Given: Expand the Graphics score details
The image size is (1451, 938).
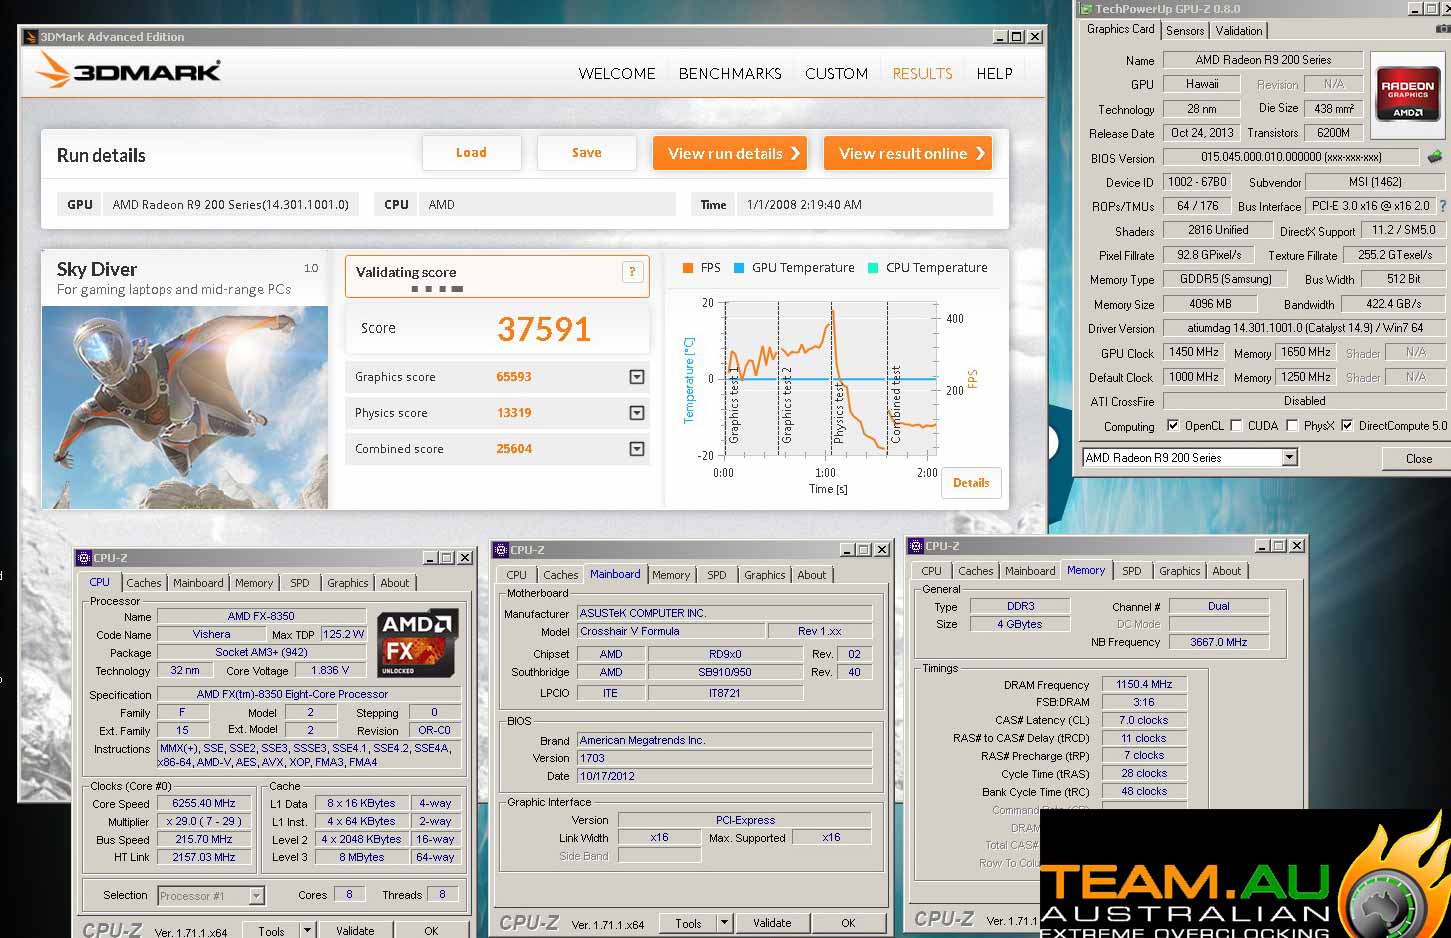Looking at the screenshot, I should 637,377.
